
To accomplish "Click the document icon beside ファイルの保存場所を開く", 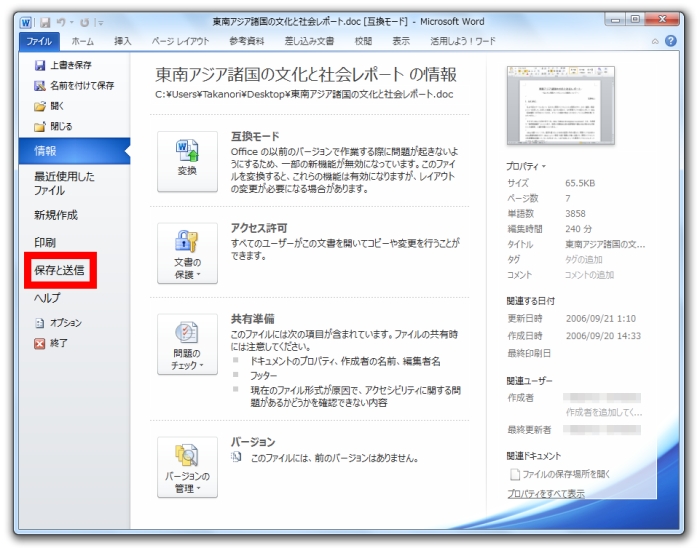I will click(x=514, y=474).
